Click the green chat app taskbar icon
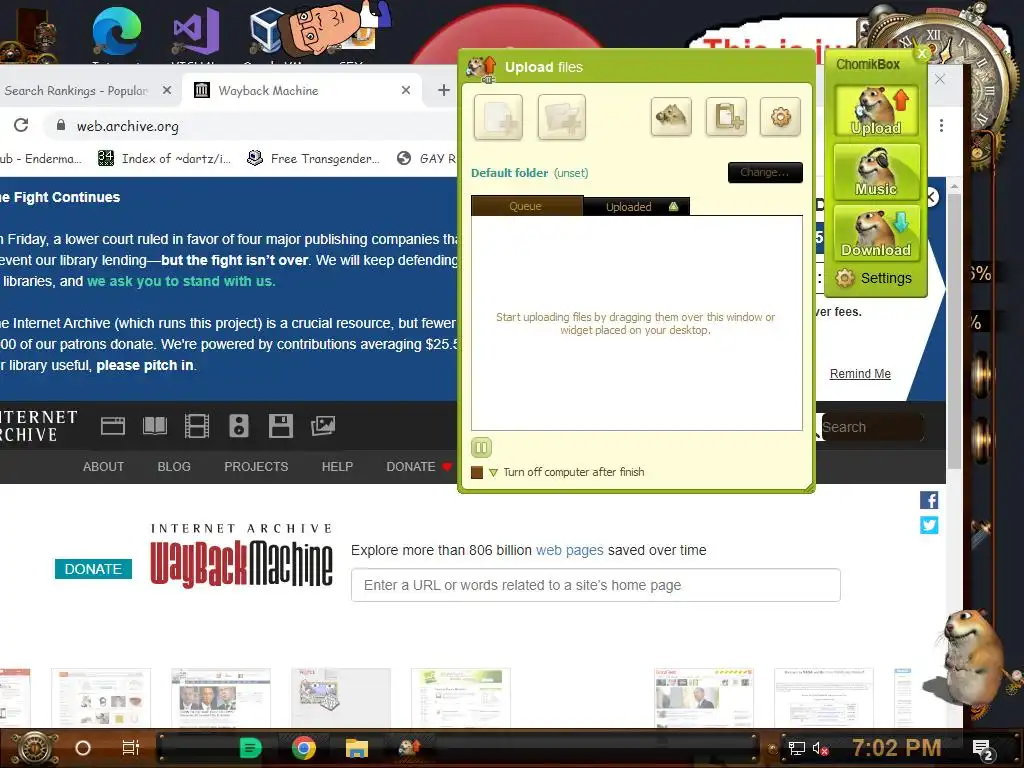The image size is (1024, 768). pos(251,748)
